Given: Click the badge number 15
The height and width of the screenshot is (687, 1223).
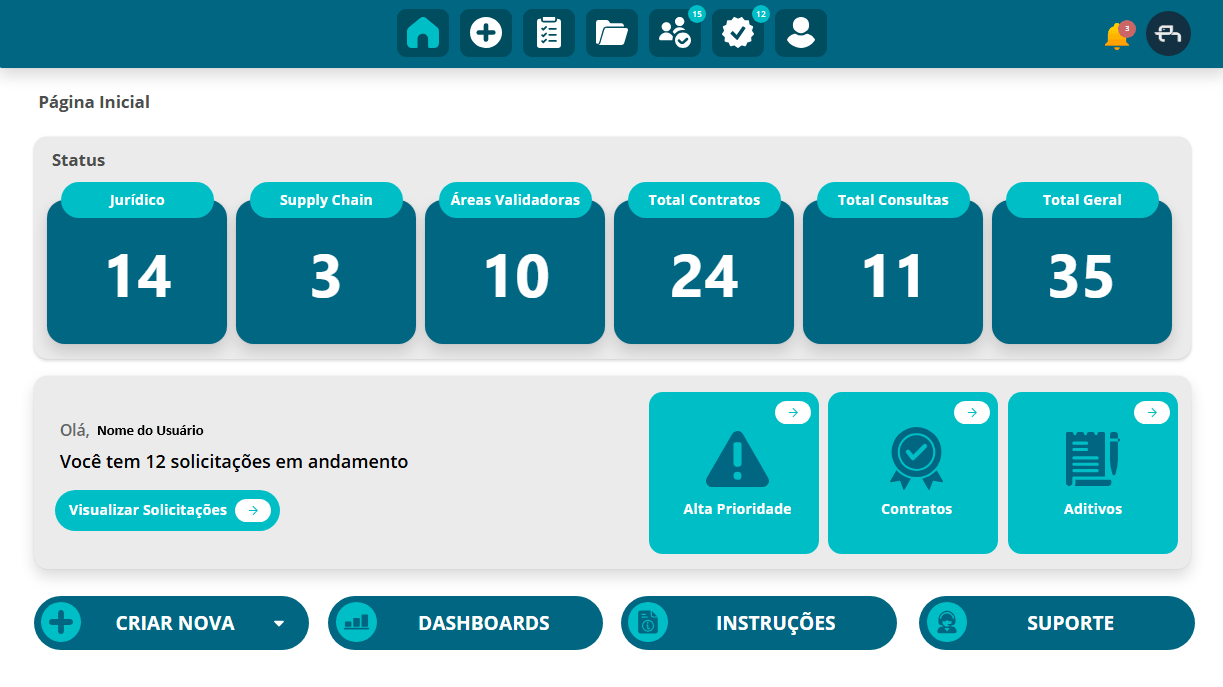Looking at the screenshot, I should pos(697,14).
